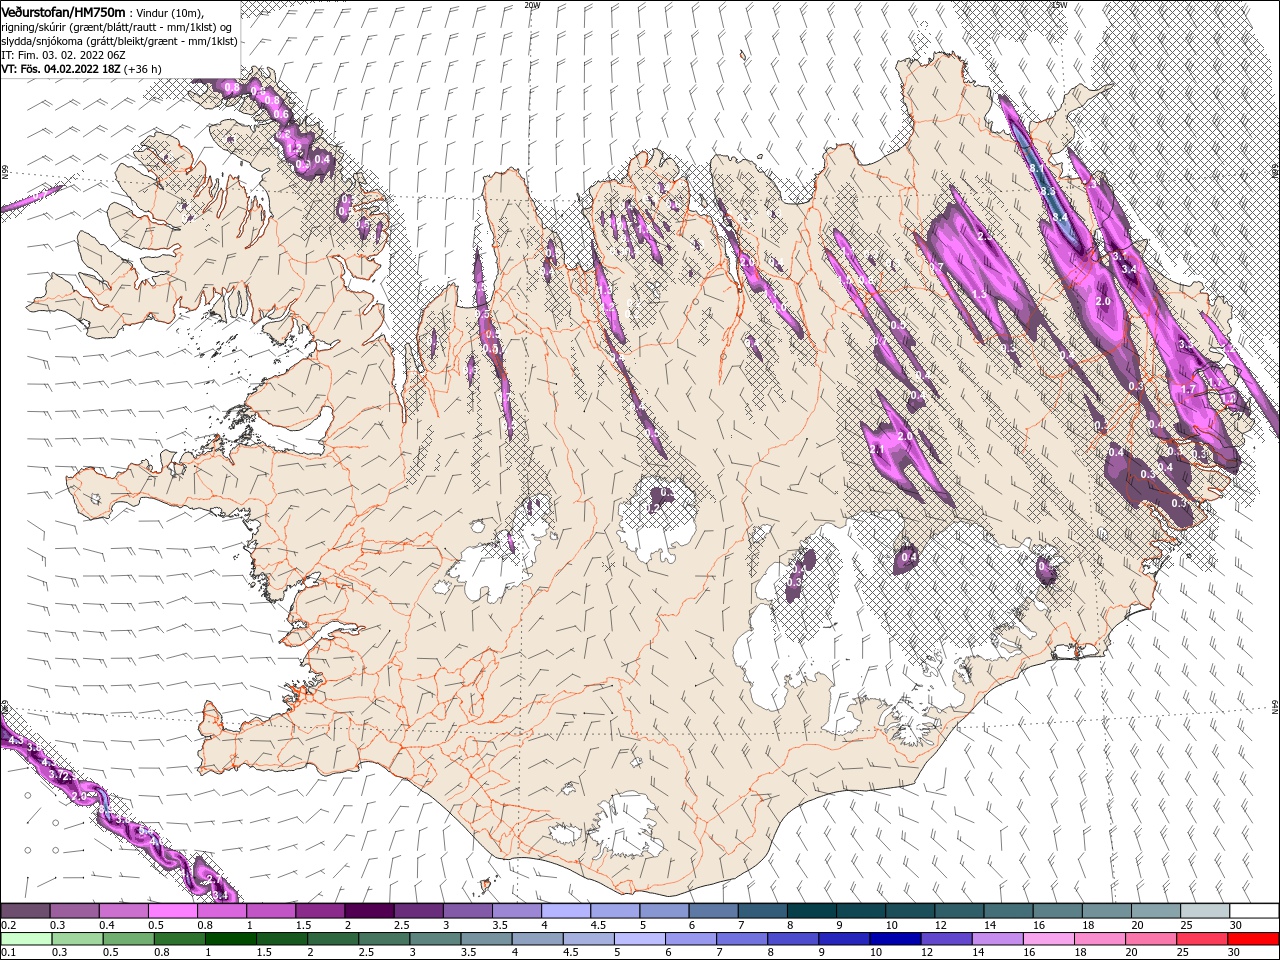Select the pale green 0.1–0.3 rain legend swatch
The width and height of the screenshot is (1280, 960).
point(26,939)
